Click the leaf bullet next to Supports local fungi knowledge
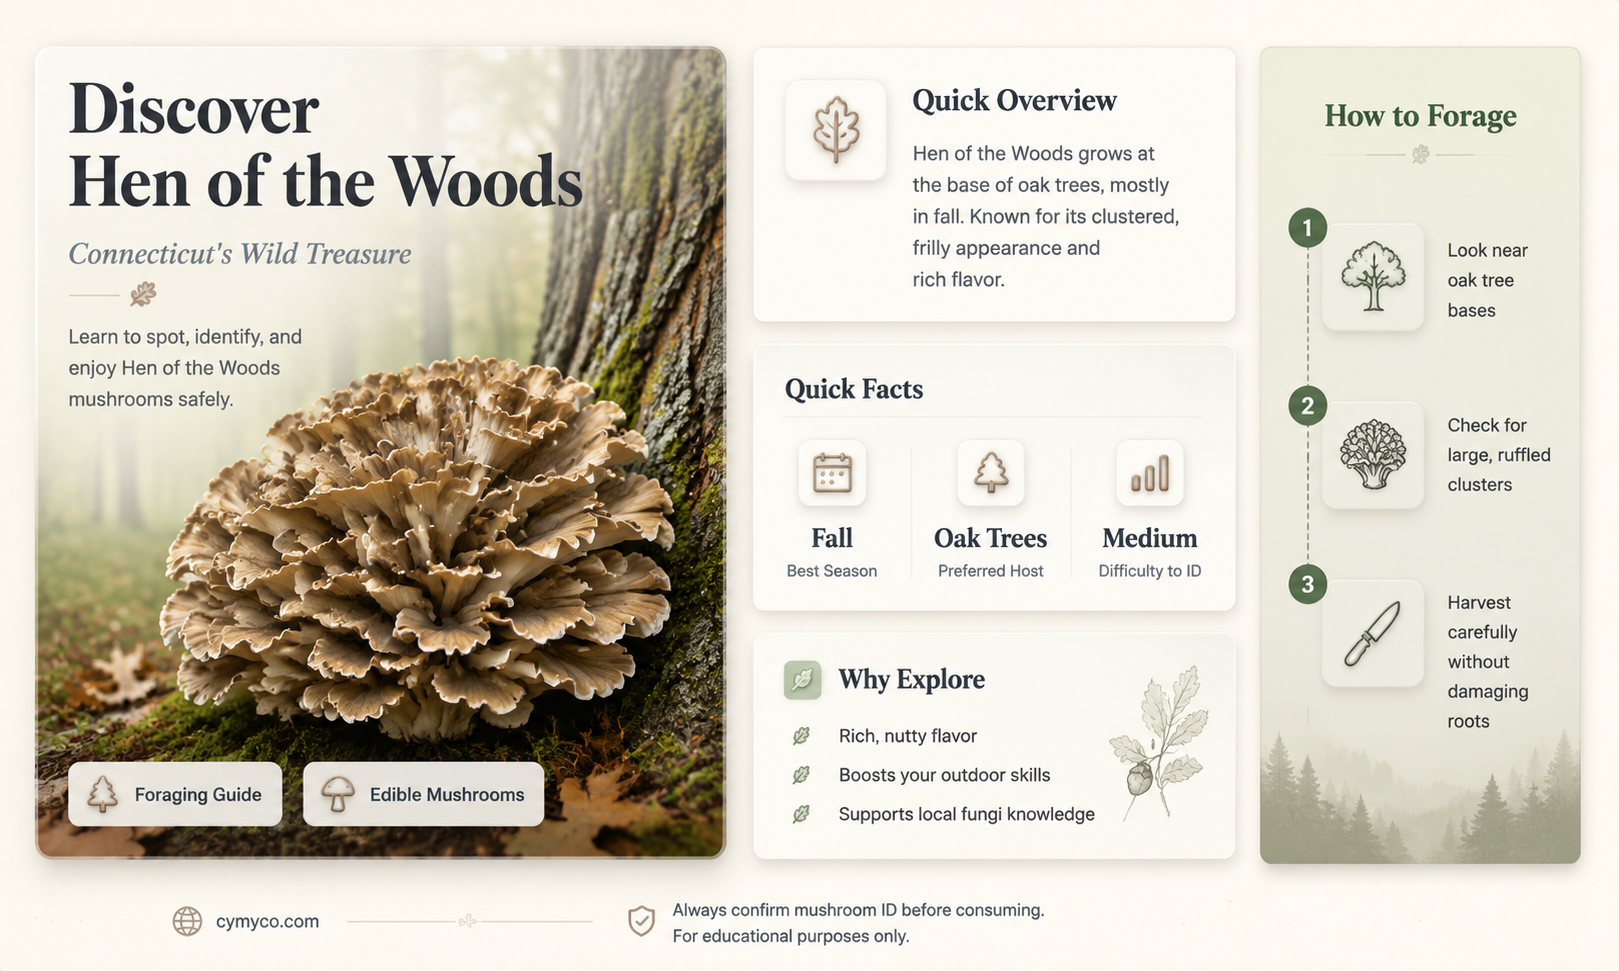This screenshot has width=1619, height=971. click(x=801, y=814)
